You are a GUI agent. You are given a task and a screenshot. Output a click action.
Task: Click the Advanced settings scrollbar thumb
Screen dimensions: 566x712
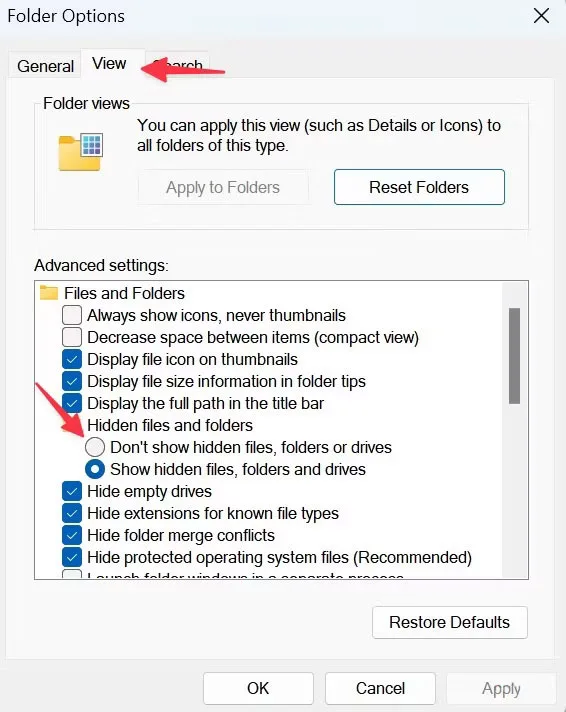pyautogui.click(x=514, y=356)
